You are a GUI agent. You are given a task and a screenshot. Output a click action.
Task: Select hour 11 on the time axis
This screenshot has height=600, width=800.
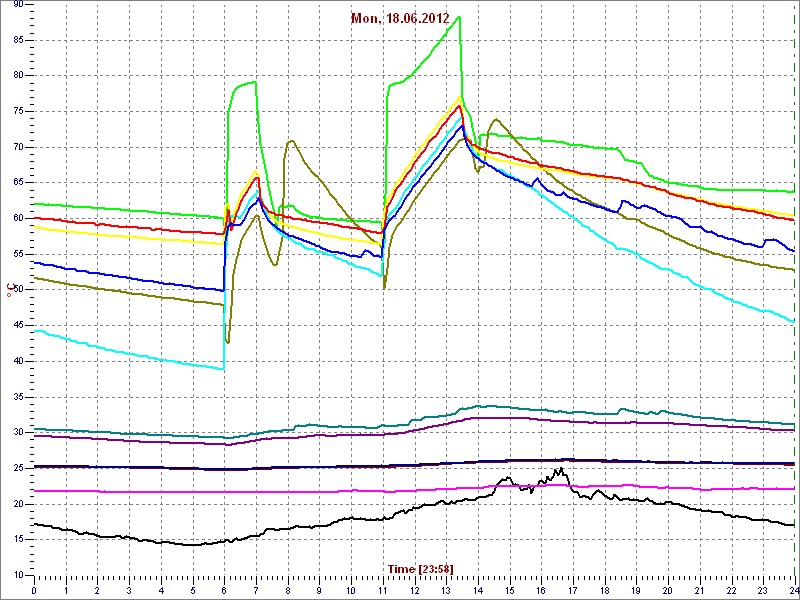click(383, 590)
